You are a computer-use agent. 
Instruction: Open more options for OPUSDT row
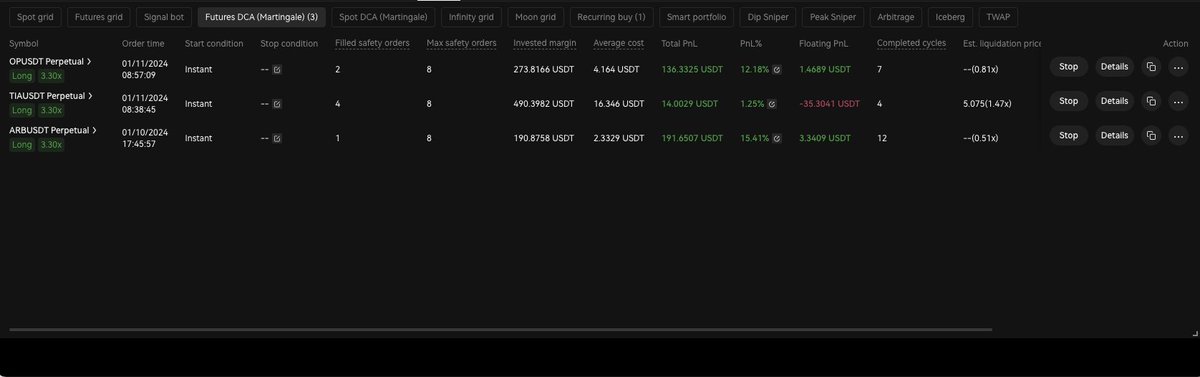(1177, 67)
